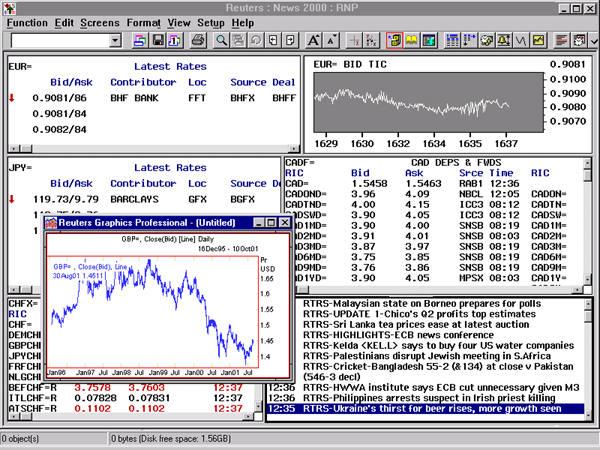
Task: Click the blue table grid toolbar icon
Action: tap(452, 40)
